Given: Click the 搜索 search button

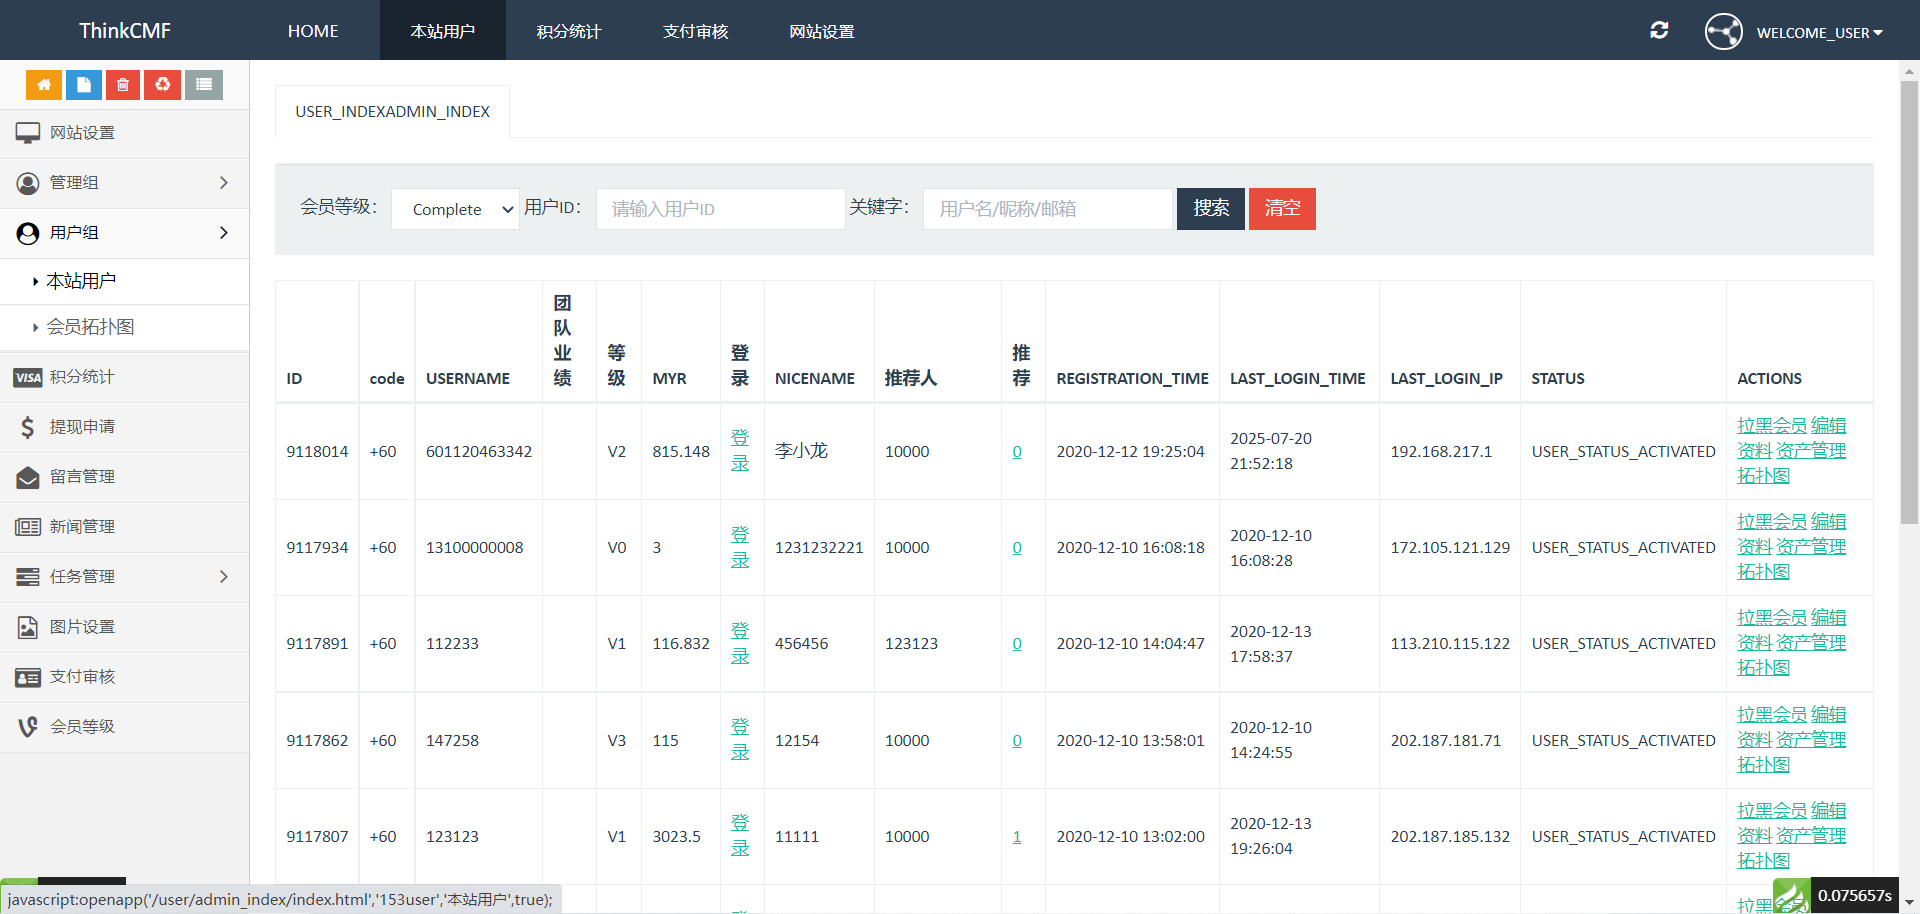Looking at the screenshot, I should tap(1210, 208).
